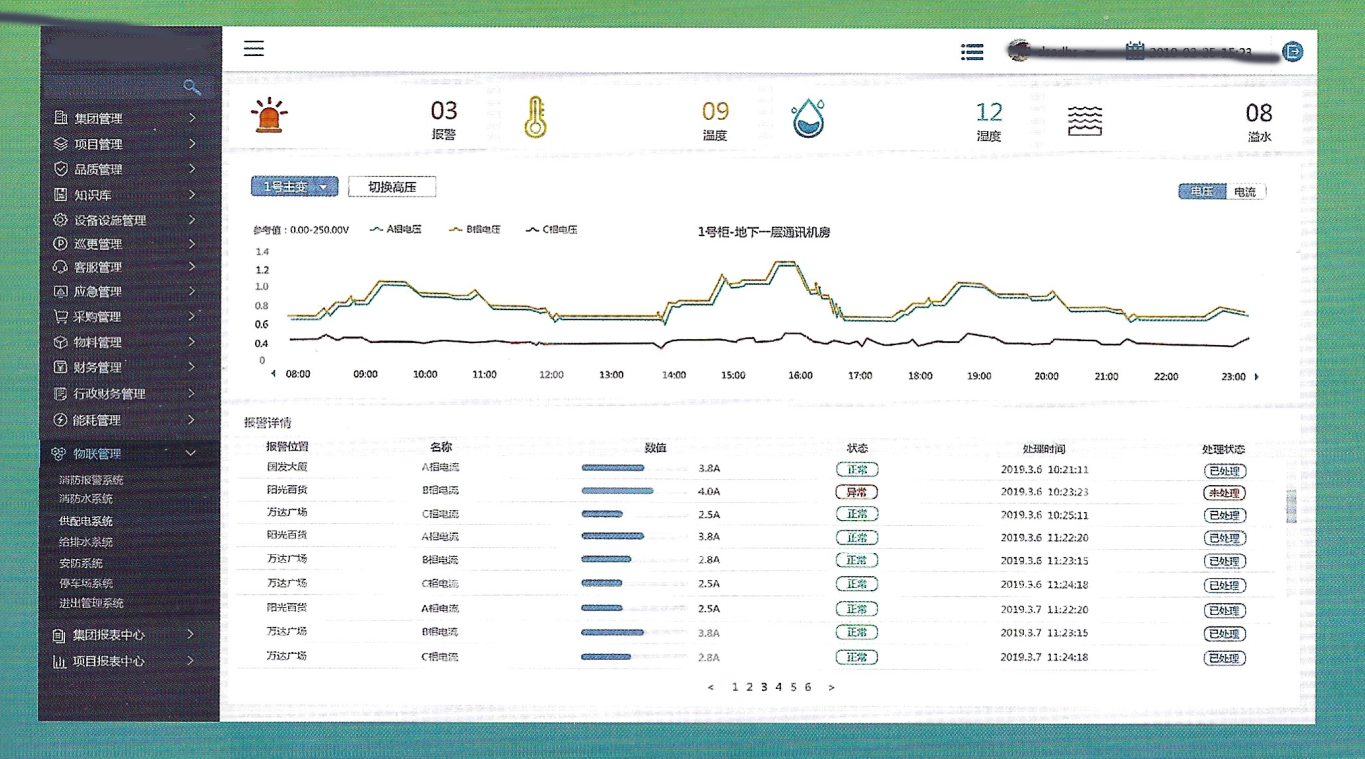Click the 财务管理 yen icon
1365x759 pixels.
tap(61, 367)
